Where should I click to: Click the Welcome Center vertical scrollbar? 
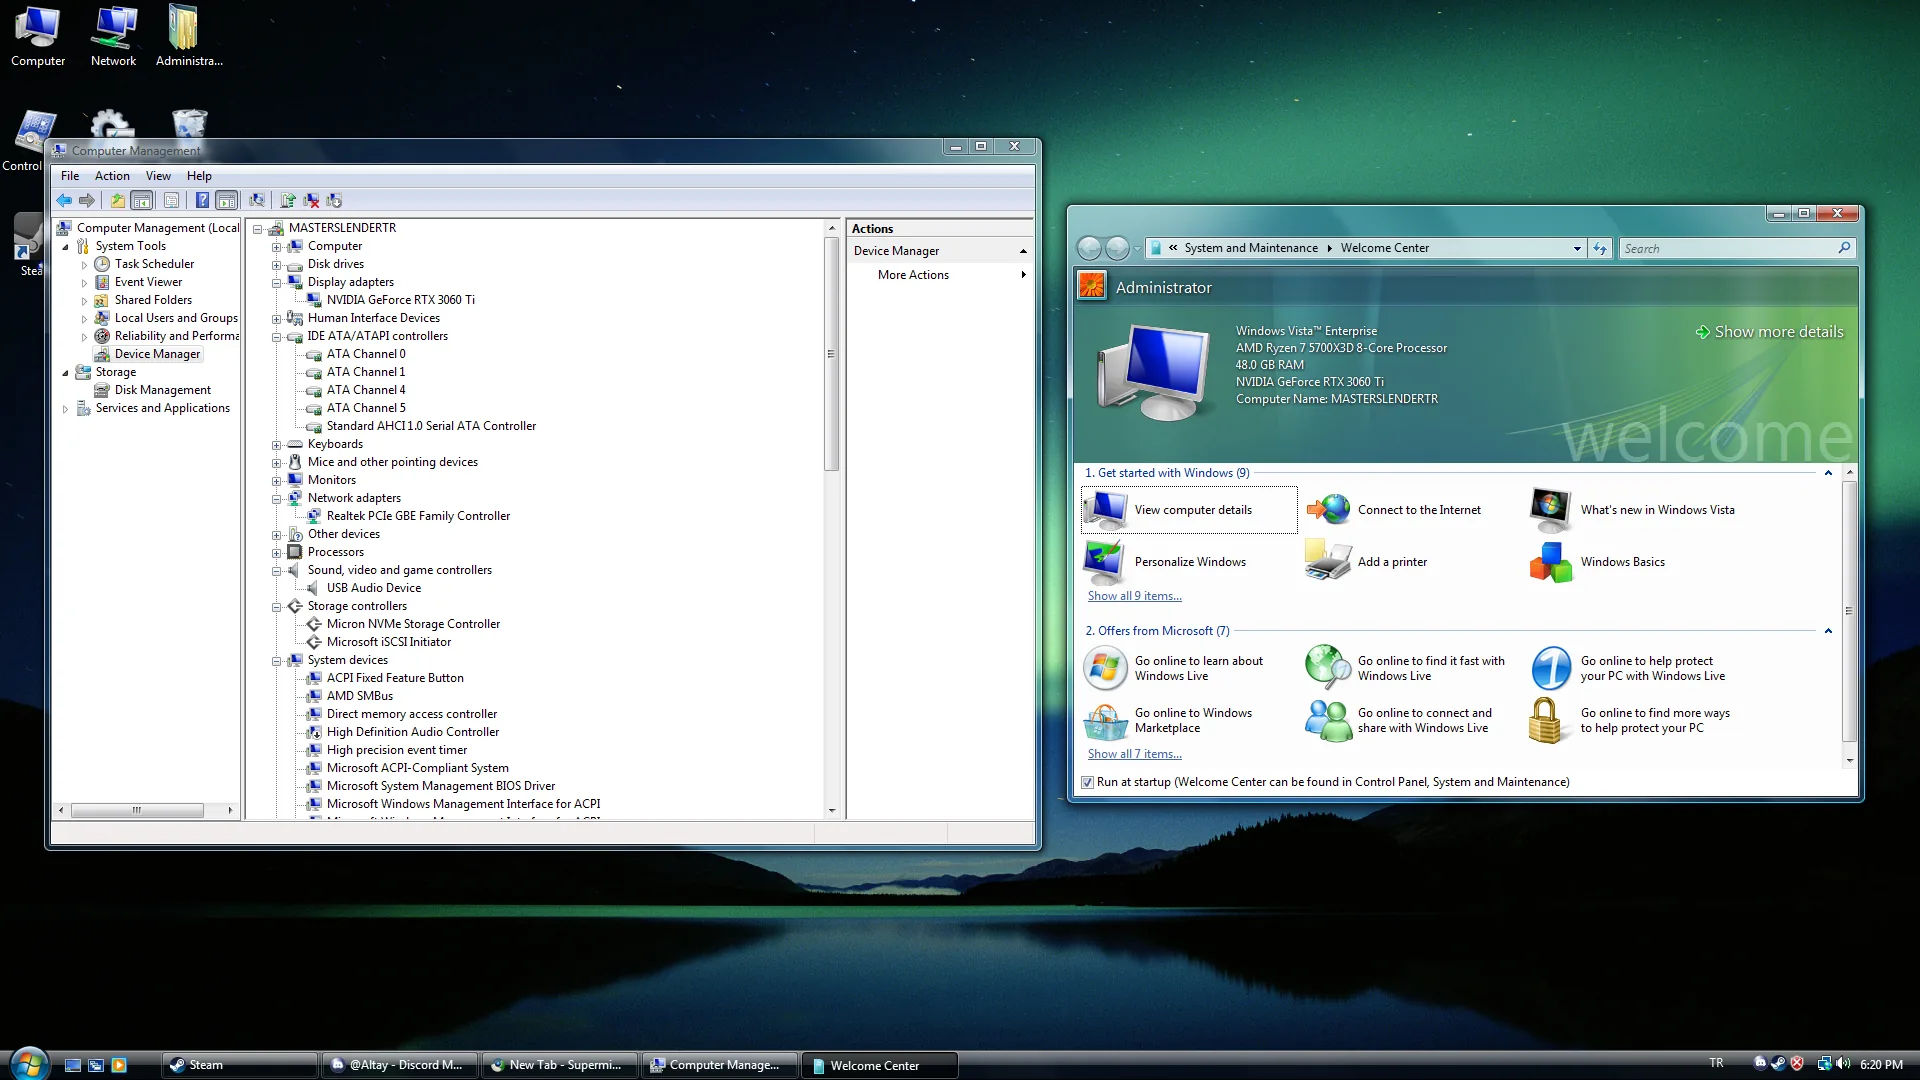(1849, 610)
